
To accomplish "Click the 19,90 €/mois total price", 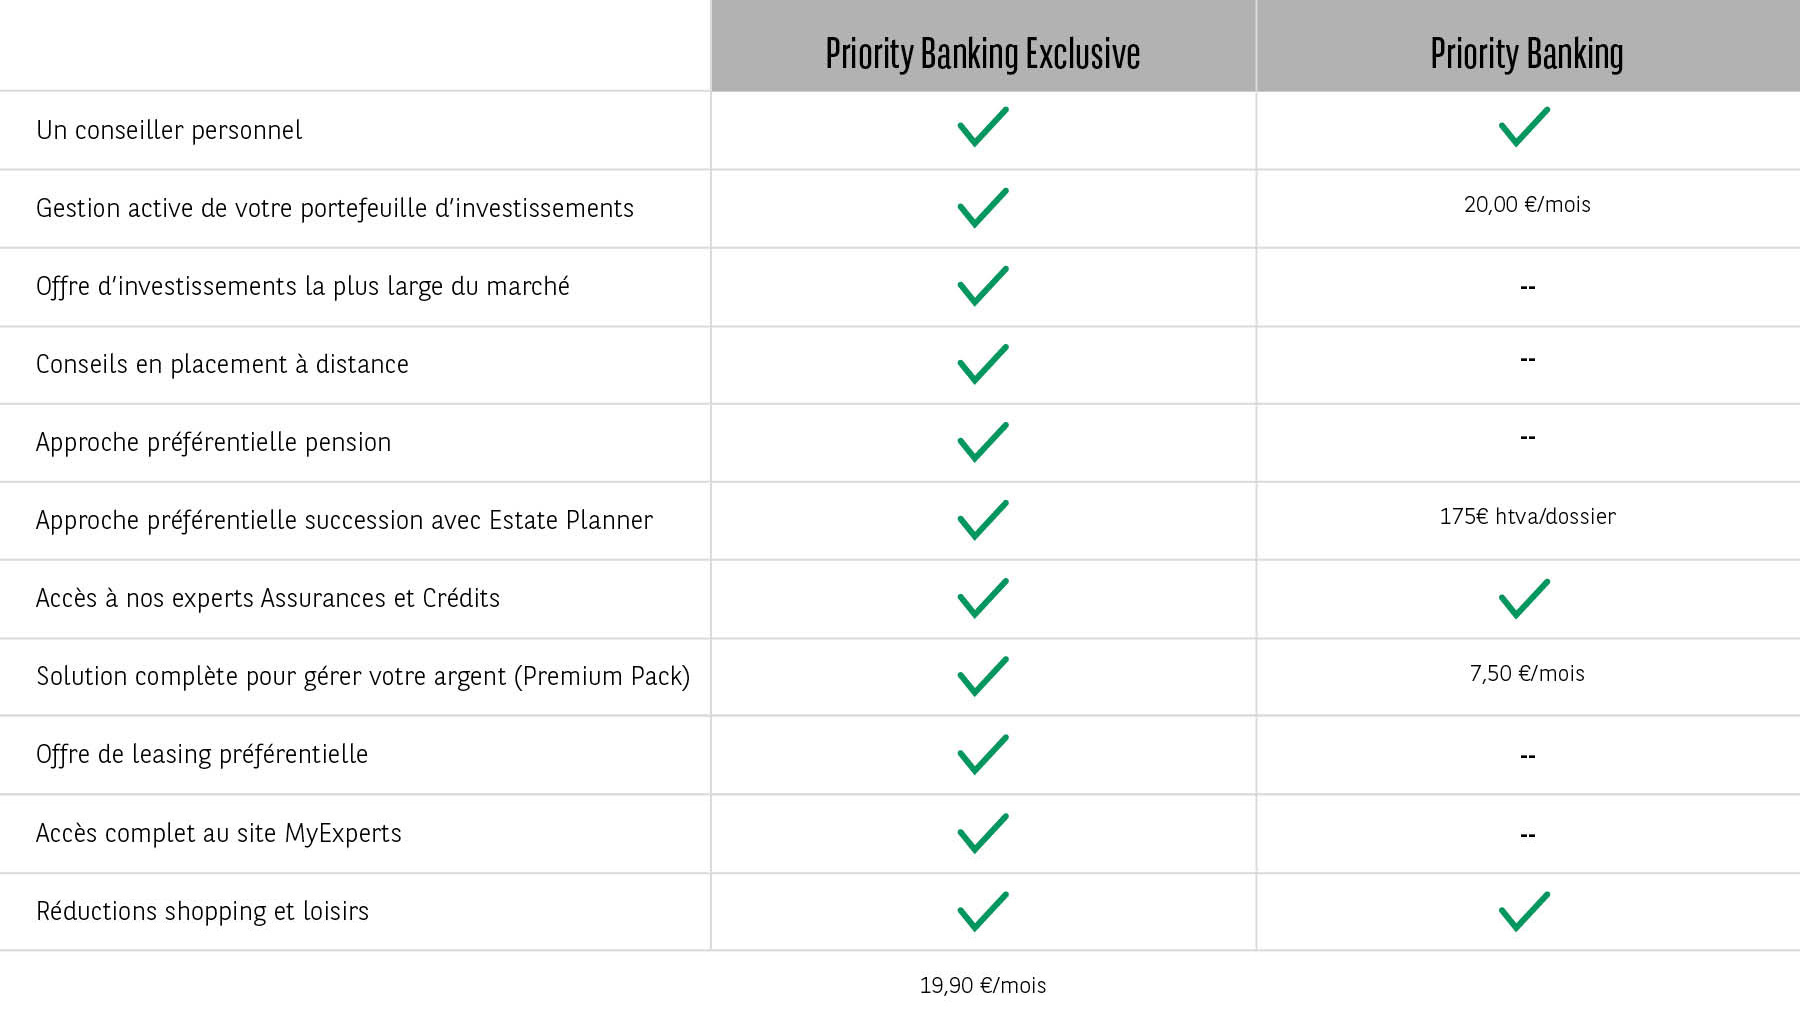I will [983, 986].
